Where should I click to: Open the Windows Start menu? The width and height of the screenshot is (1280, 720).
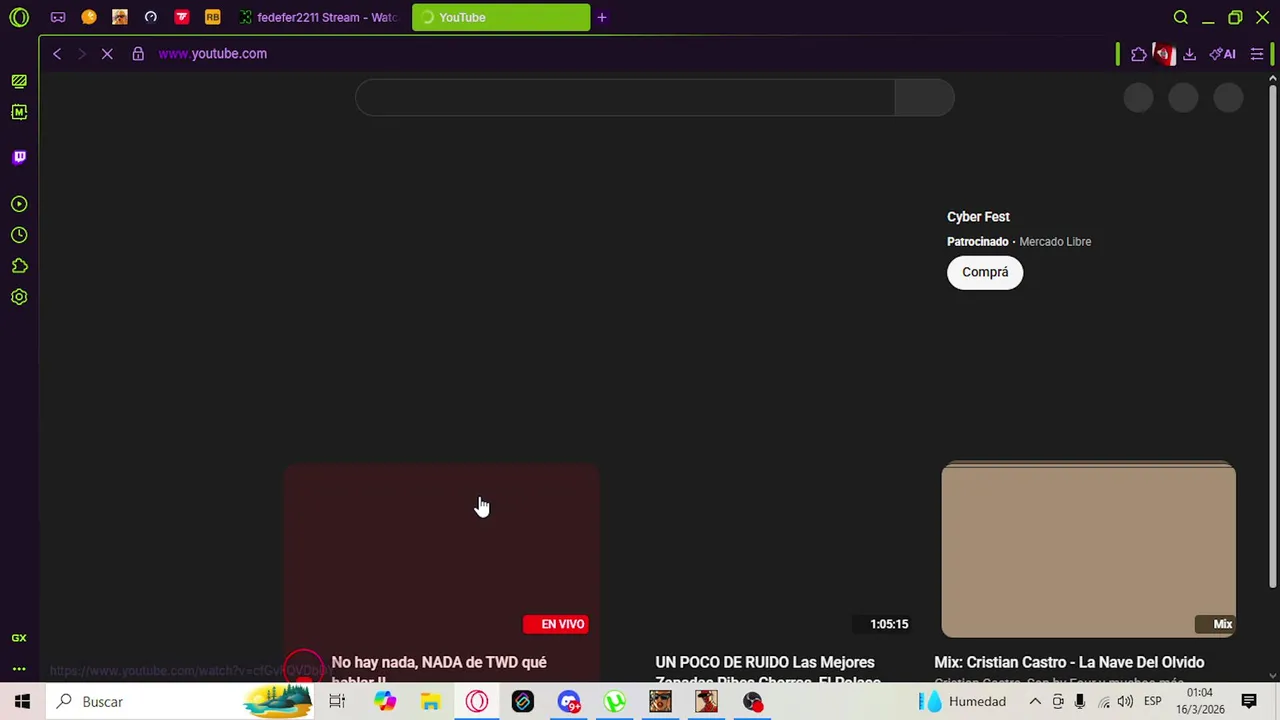(x=22, y=702)
